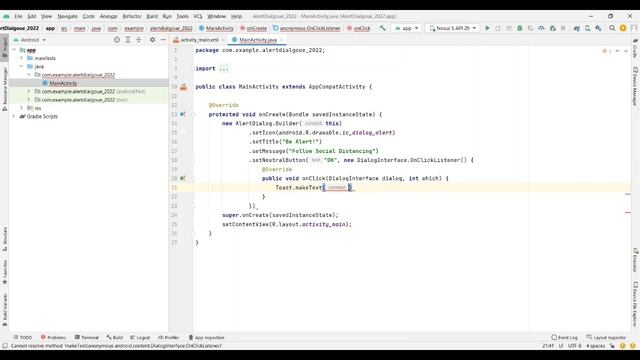Open the Event Log
The height and width of the screenshot is (360, 640).
coord(564,338)
